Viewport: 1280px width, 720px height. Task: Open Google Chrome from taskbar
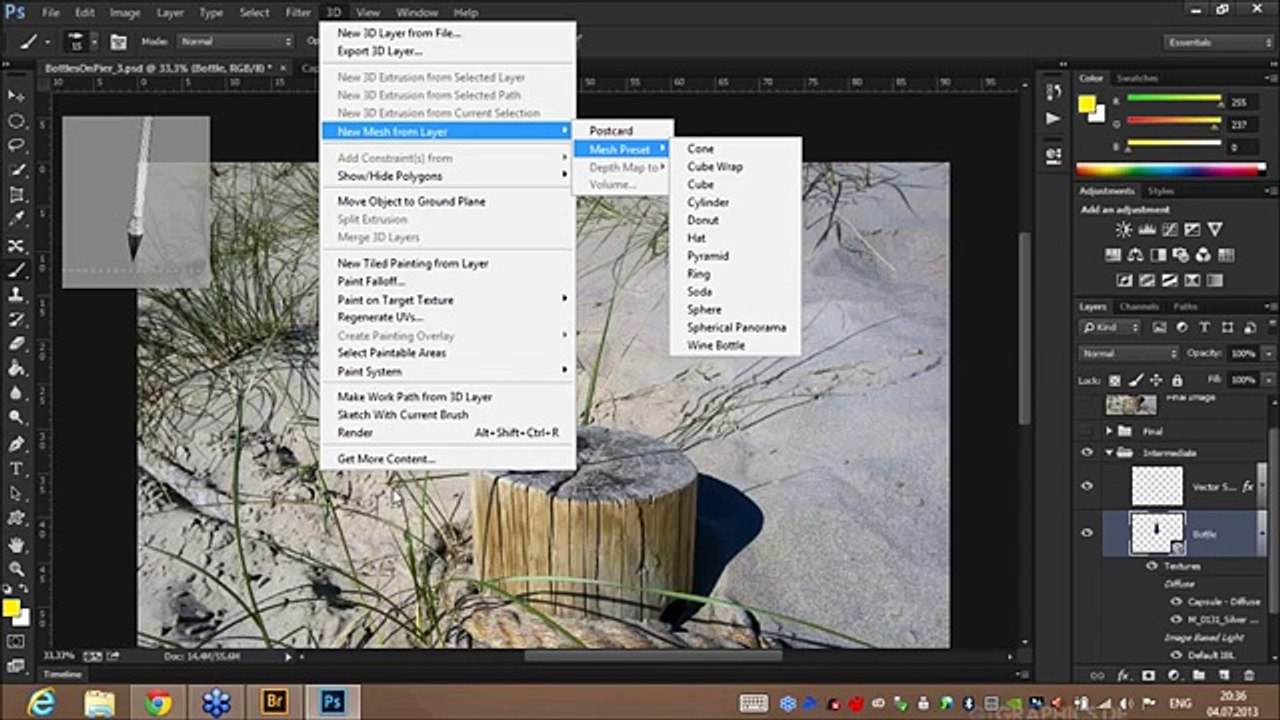(157, 702)
